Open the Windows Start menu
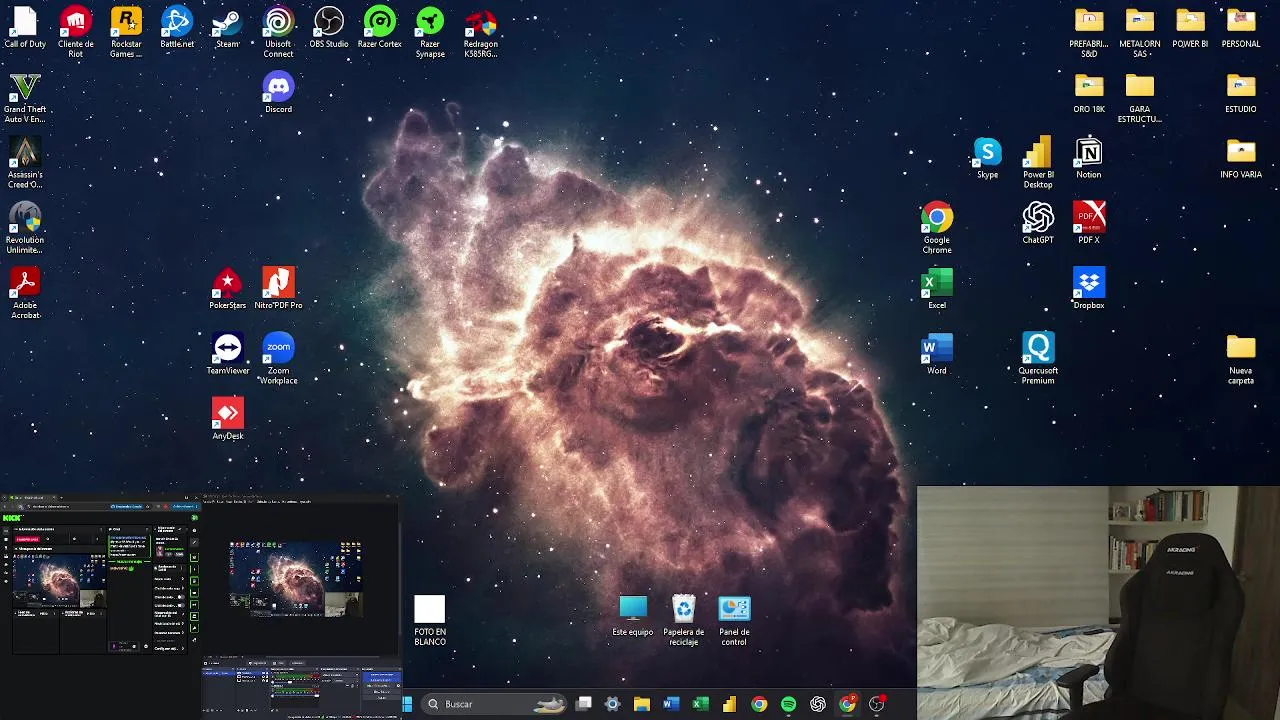Image resolution: width=1280 pixels, height=720 pixels. tap(407, 704)
